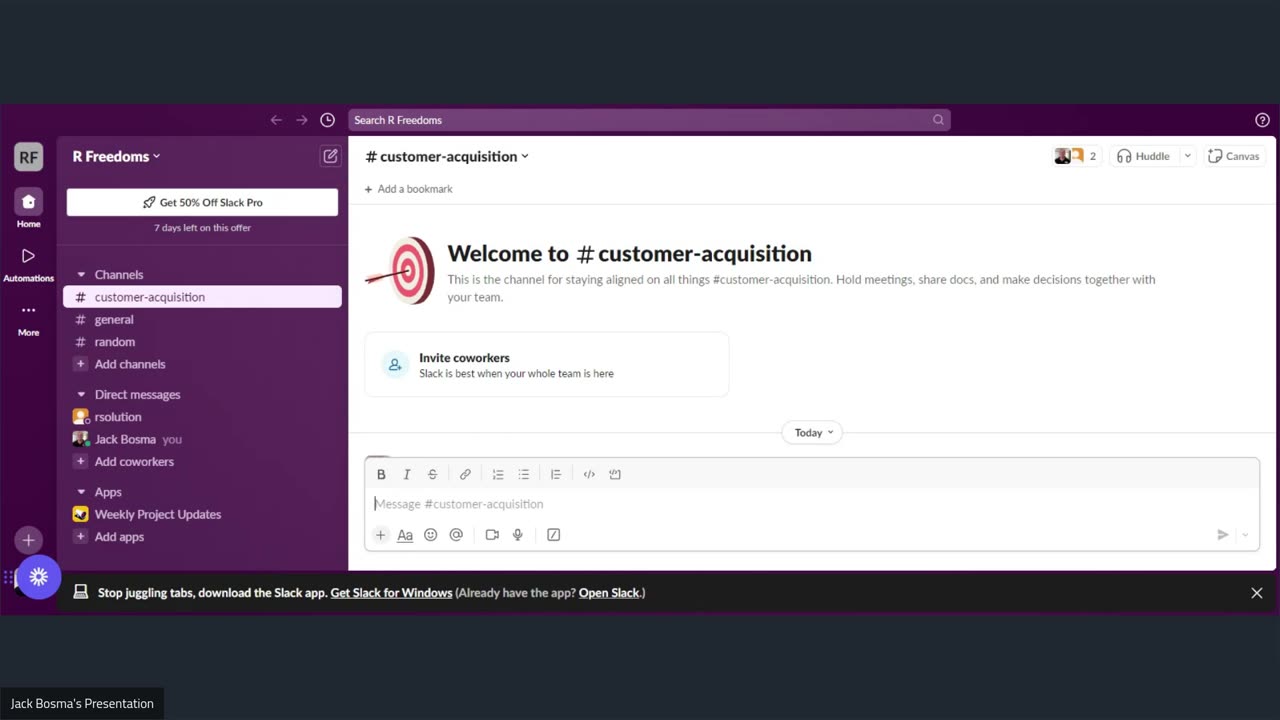Apply blockquote formatting
Viewport: 1280px width, 720px height.
pyautogui.click(x=556, y=474)
